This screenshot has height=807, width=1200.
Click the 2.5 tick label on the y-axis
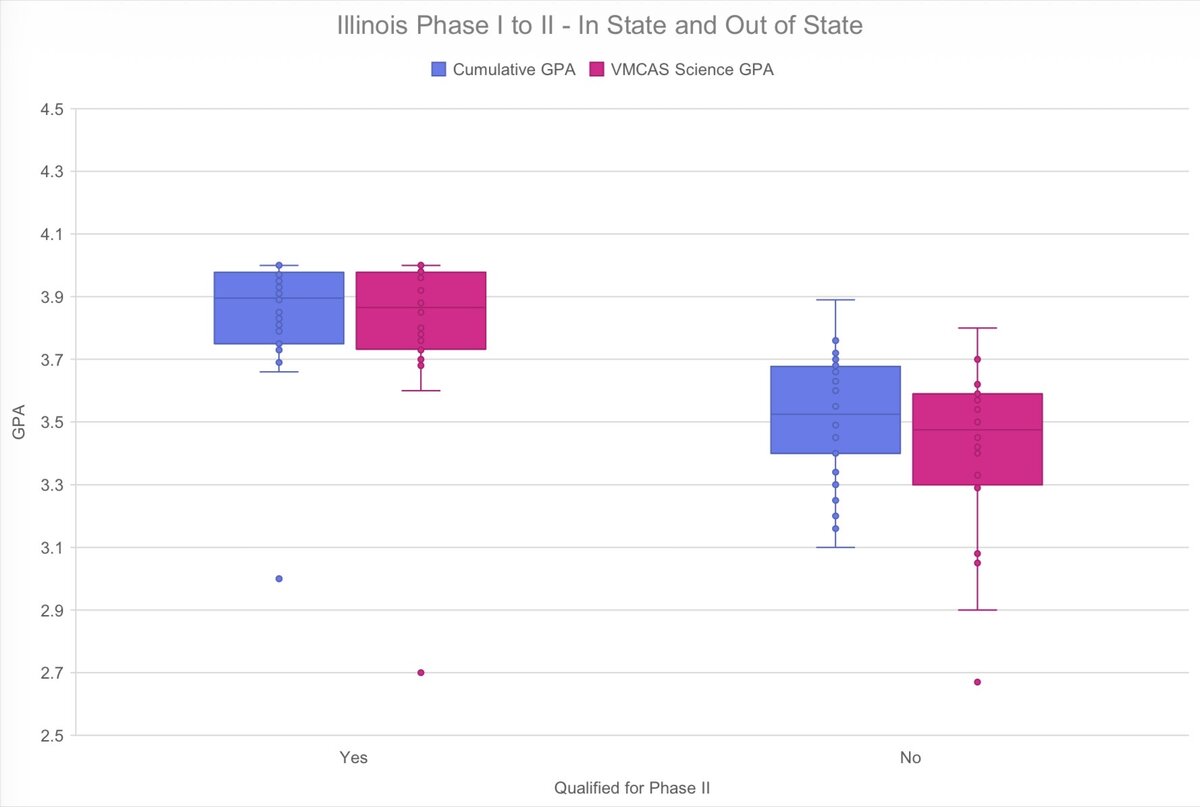[x=51, y=736]
